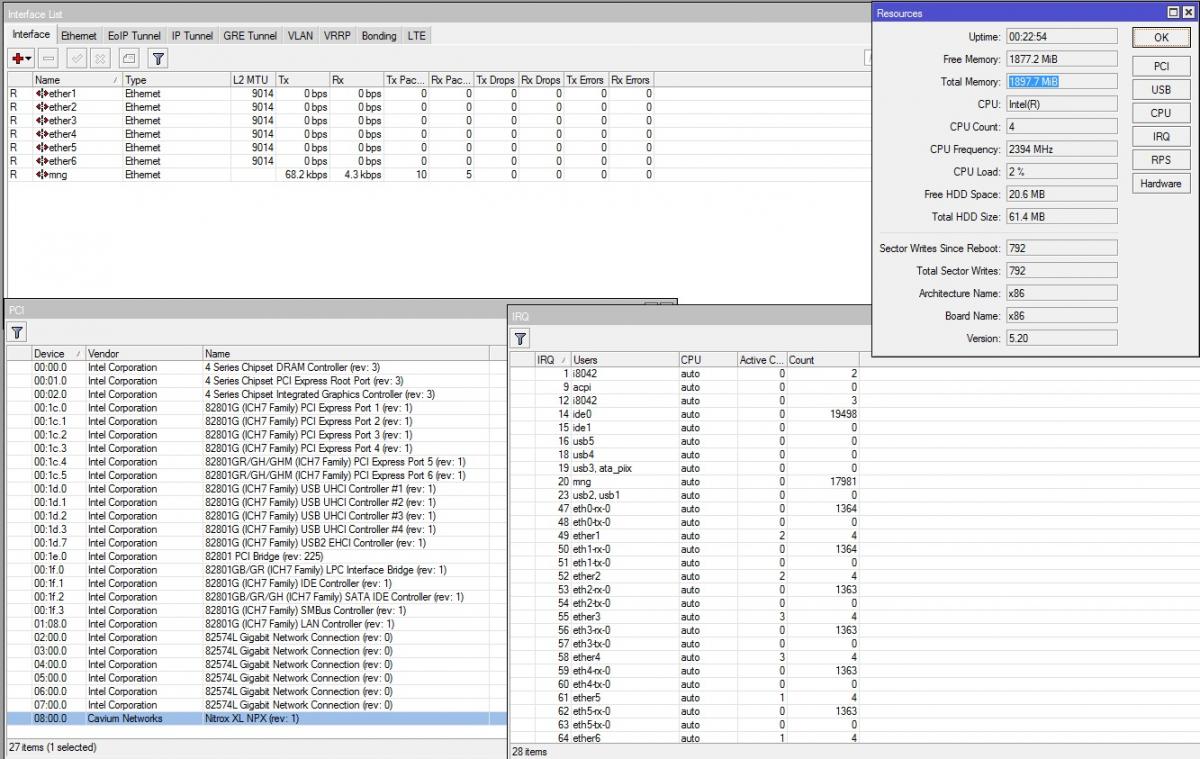Click the enable checkmark toolbar button
The width and height of the screenshot is (1200, 759).
pyautogui.click(x=76, y=59)
